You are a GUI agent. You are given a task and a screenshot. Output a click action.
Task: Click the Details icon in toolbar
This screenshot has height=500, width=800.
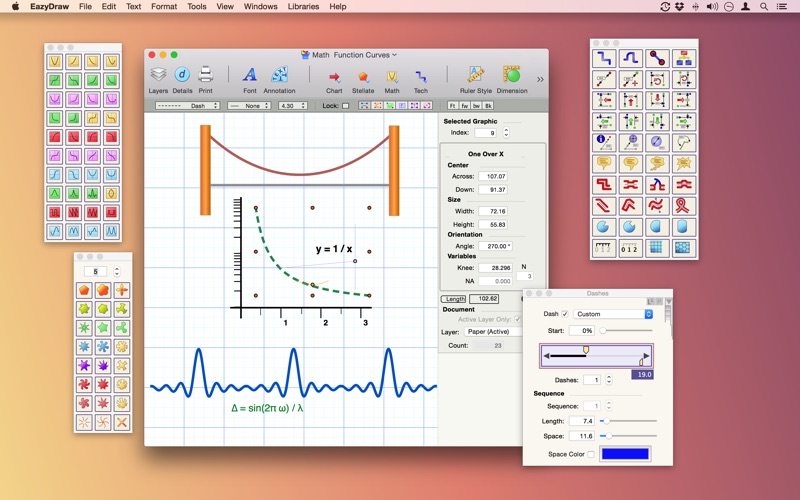[x=182, y=75]
